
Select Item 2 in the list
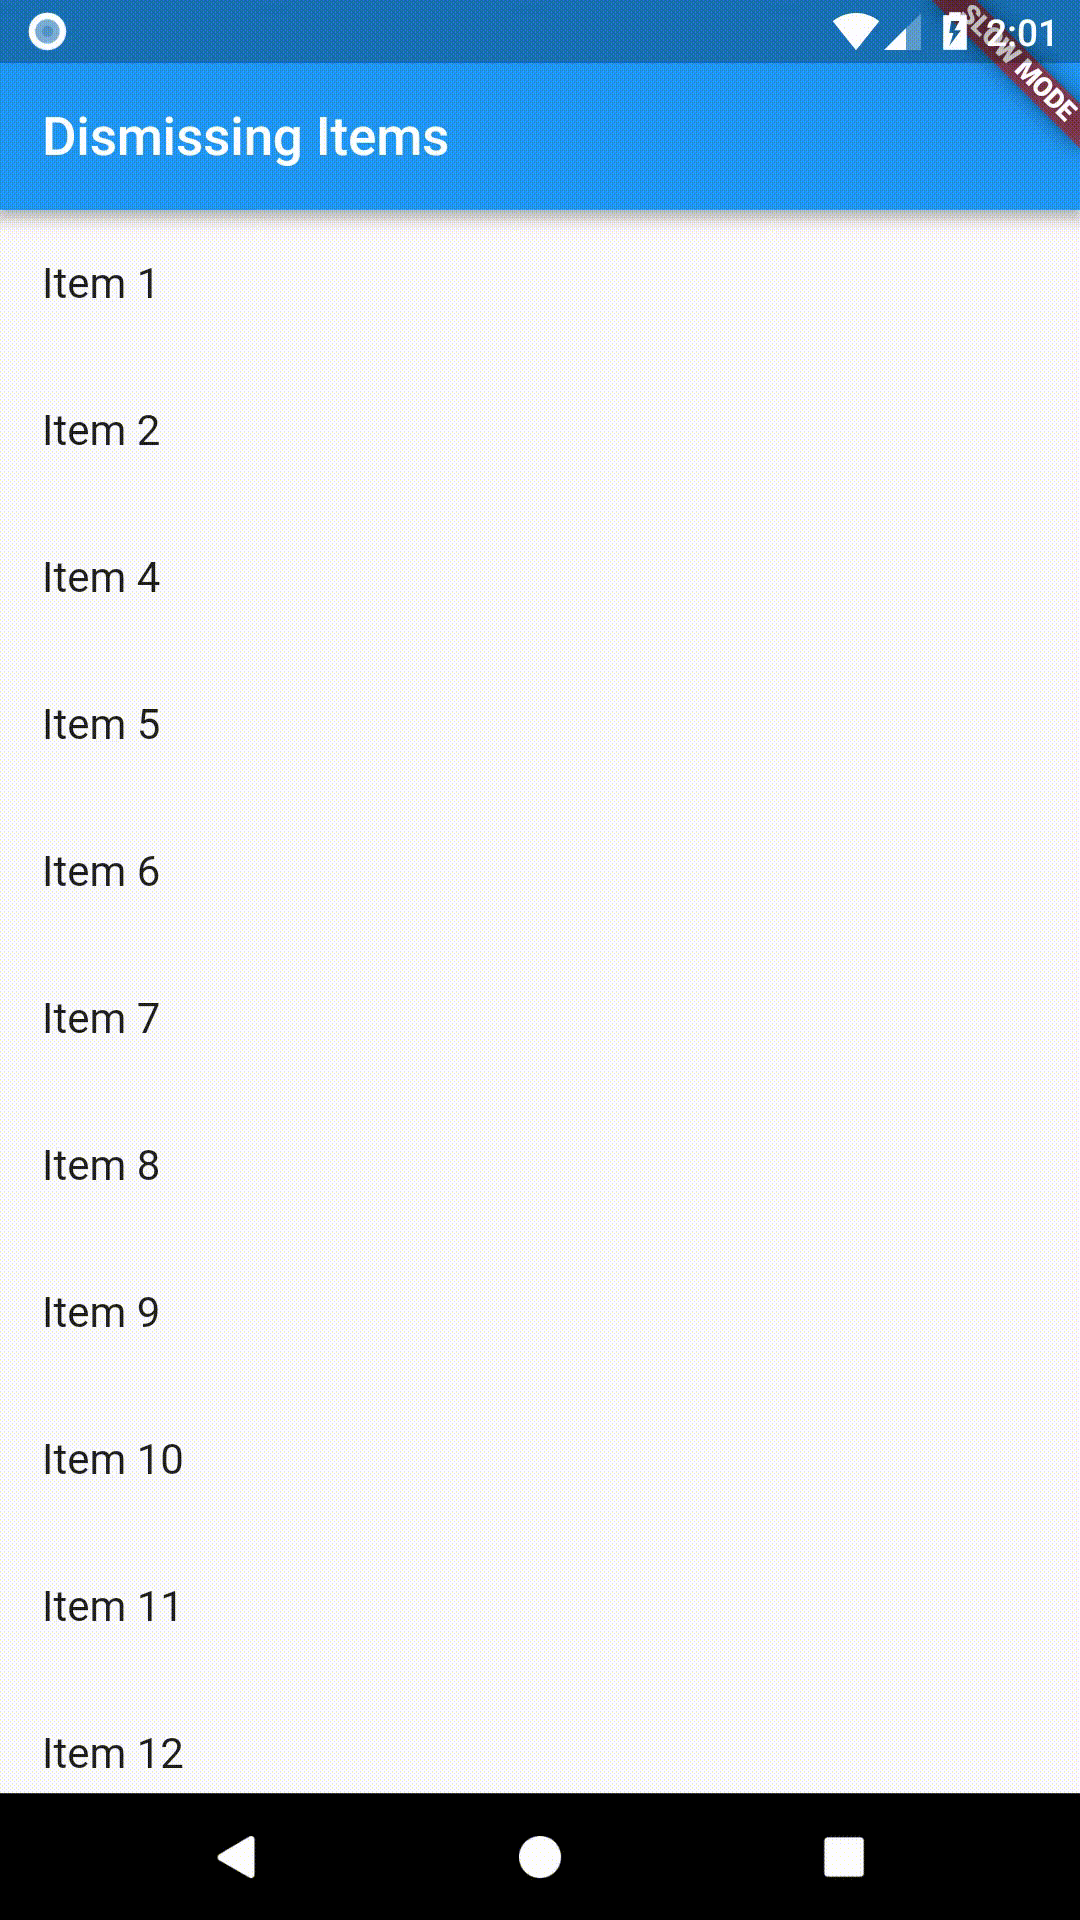tap(101, 431)
